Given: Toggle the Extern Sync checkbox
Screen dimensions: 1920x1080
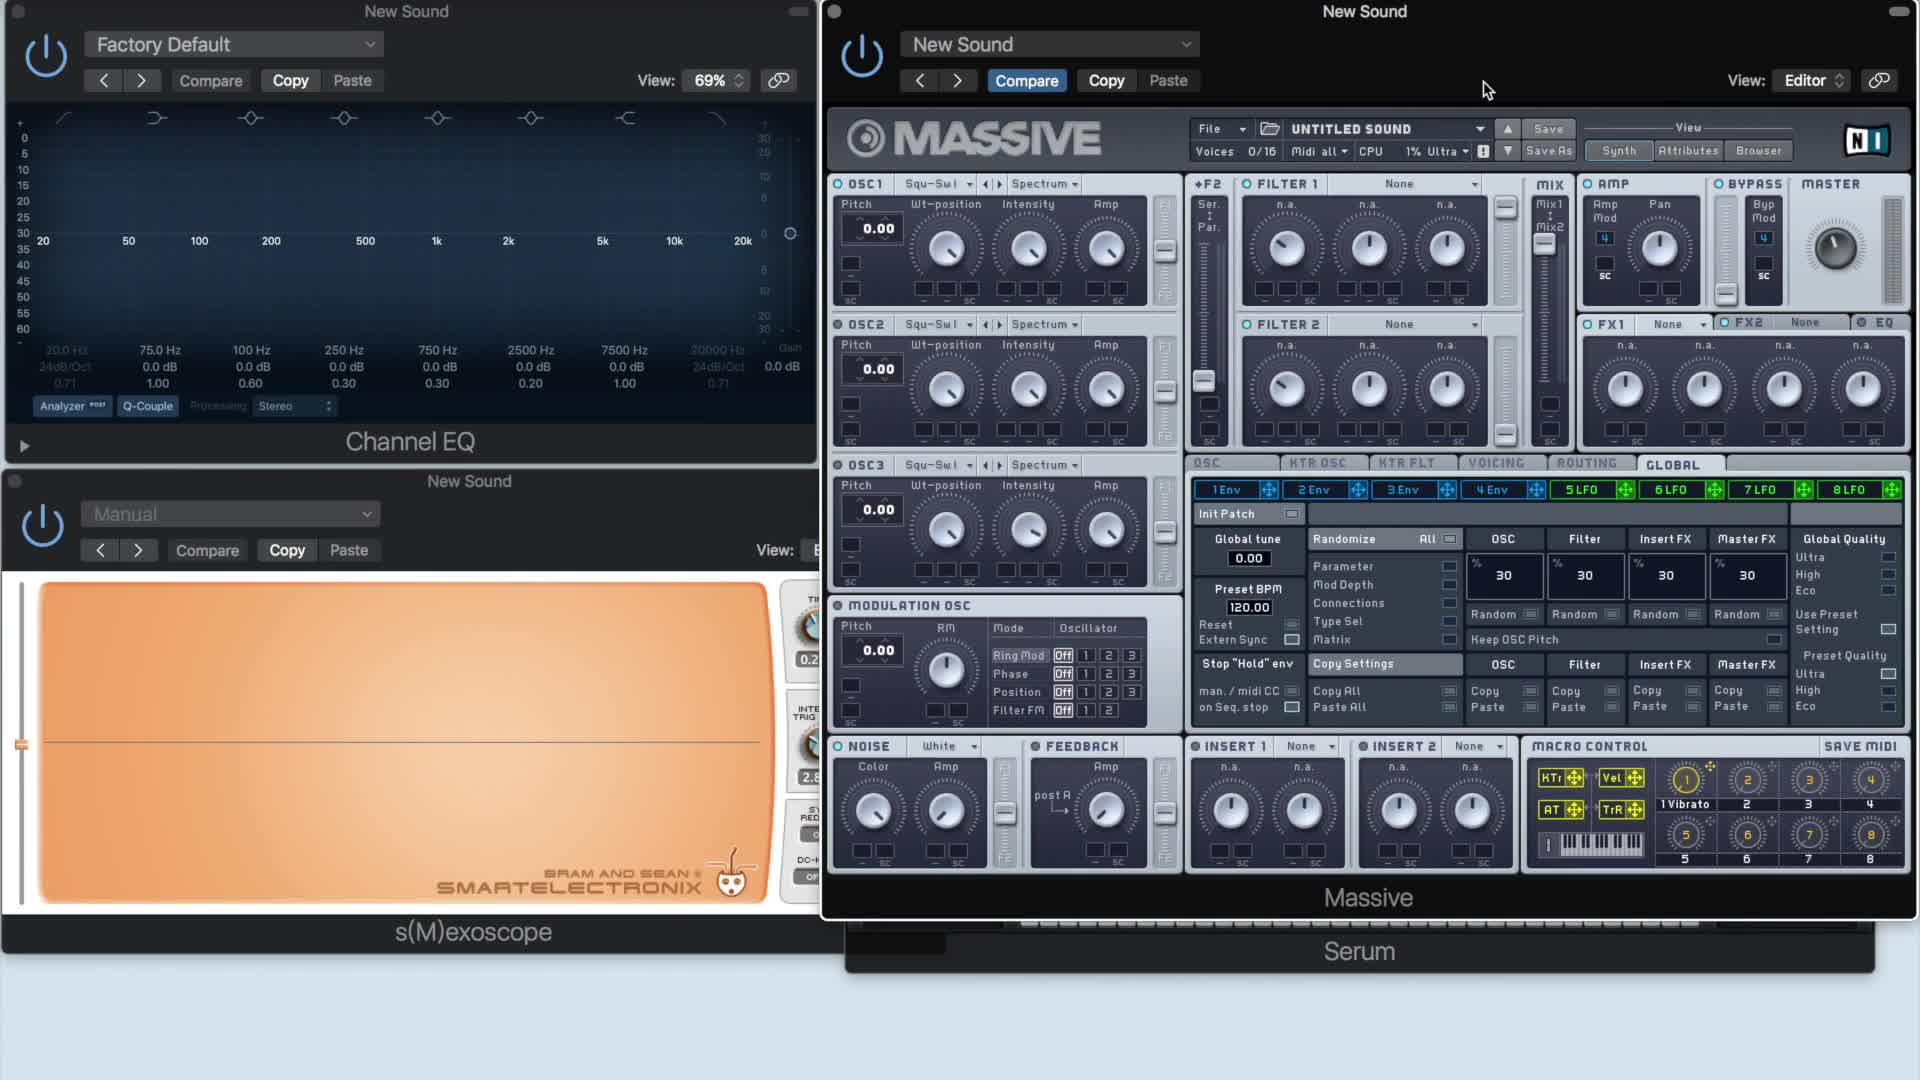Looking at the screenshot, I should pos(1291,640).
